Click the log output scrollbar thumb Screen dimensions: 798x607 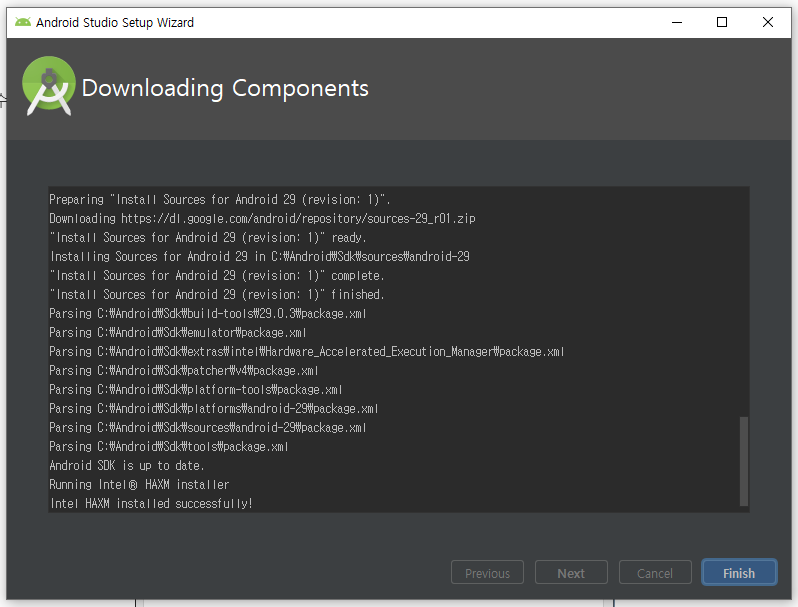[x=744, y=461]
